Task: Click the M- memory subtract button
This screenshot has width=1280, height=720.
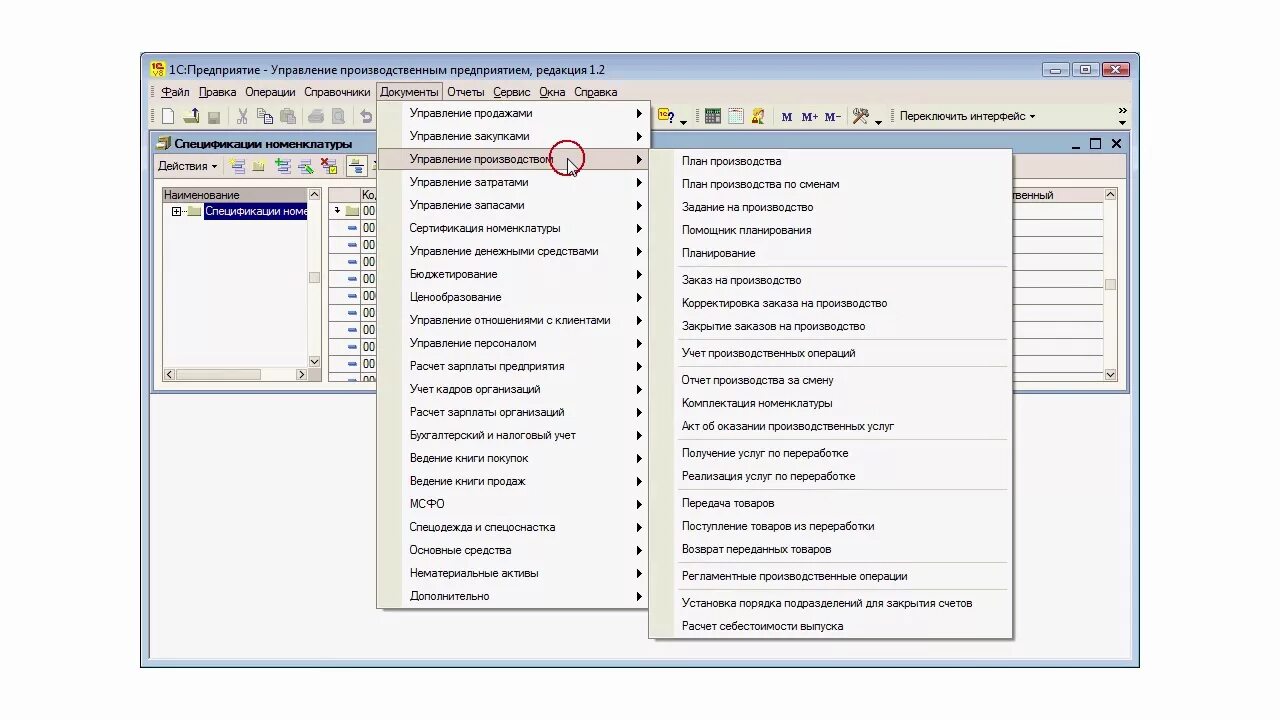Action: [833, 117]
